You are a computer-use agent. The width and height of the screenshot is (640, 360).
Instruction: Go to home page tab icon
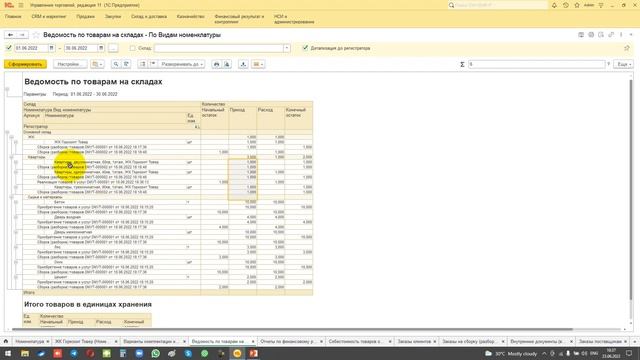click(x=6, y=341)
